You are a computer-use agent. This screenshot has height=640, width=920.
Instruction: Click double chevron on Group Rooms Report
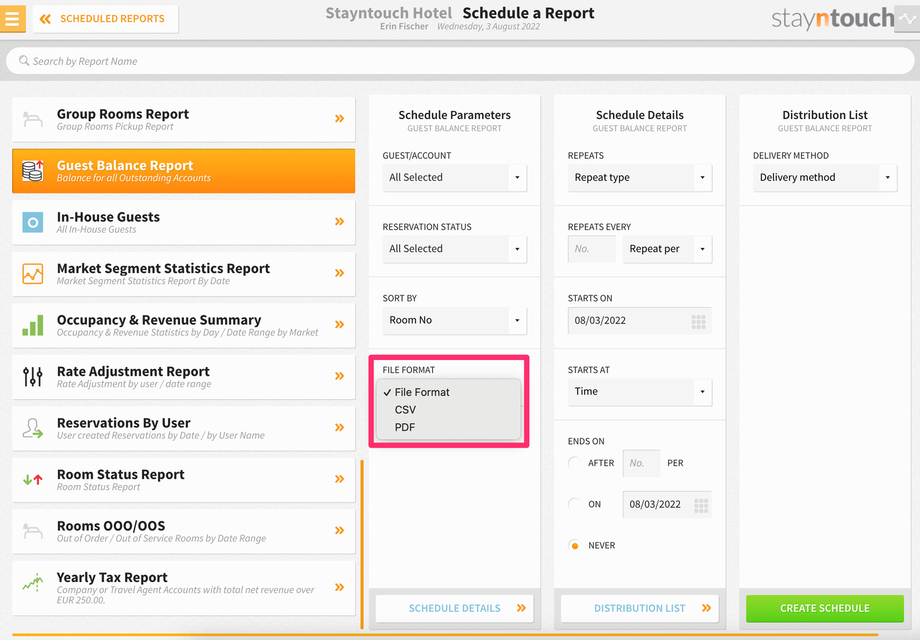(339, 118)
